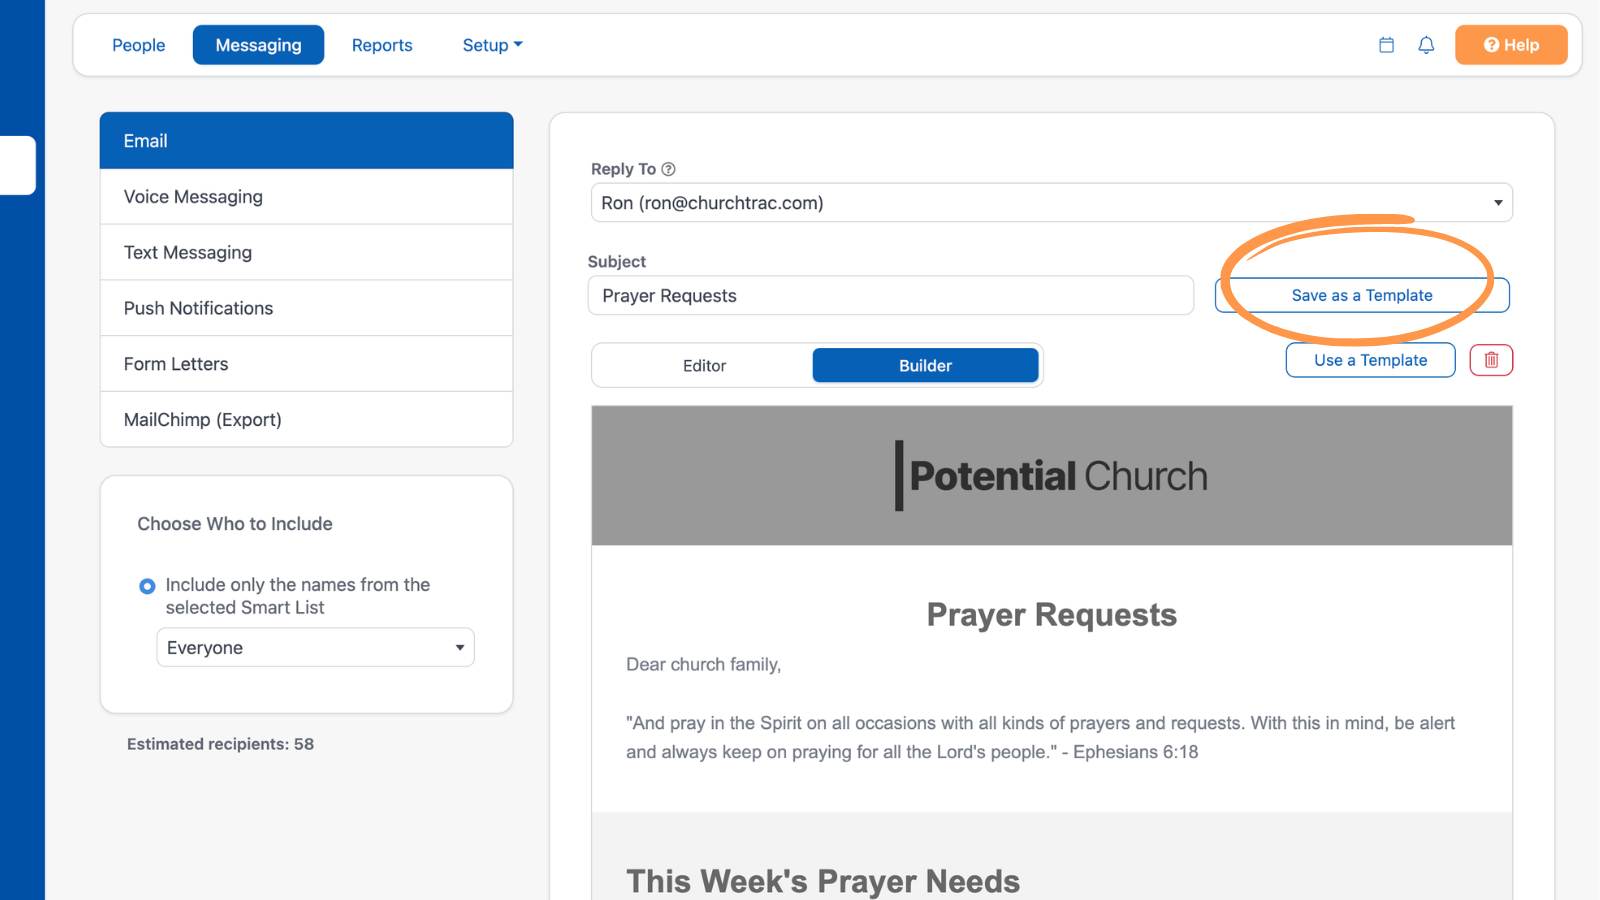Select the Smart List radio option

point(147,586)
